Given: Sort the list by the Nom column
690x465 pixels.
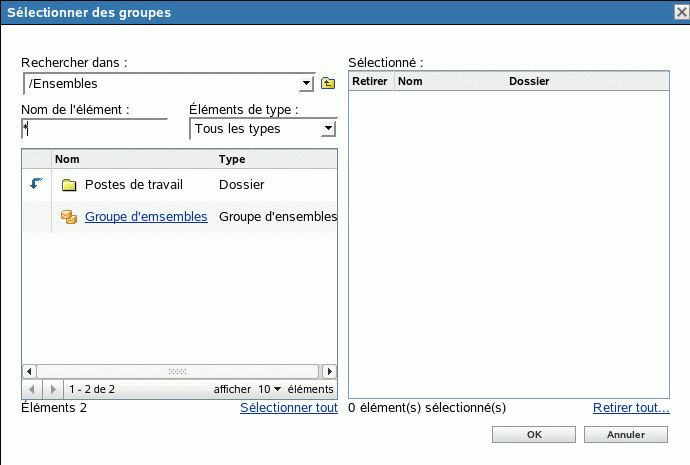Looking at the screenshot, I should [x=67, y=159].
